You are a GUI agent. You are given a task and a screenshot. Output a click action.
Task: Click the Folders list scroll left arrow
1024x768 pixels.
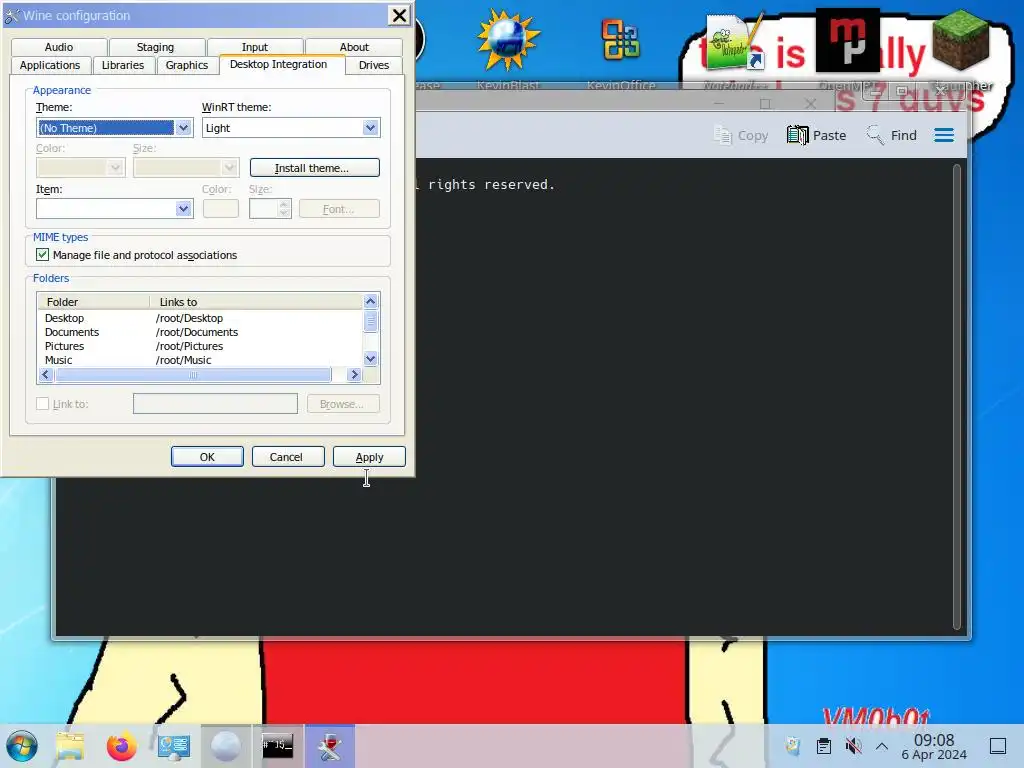pos(45,375)
